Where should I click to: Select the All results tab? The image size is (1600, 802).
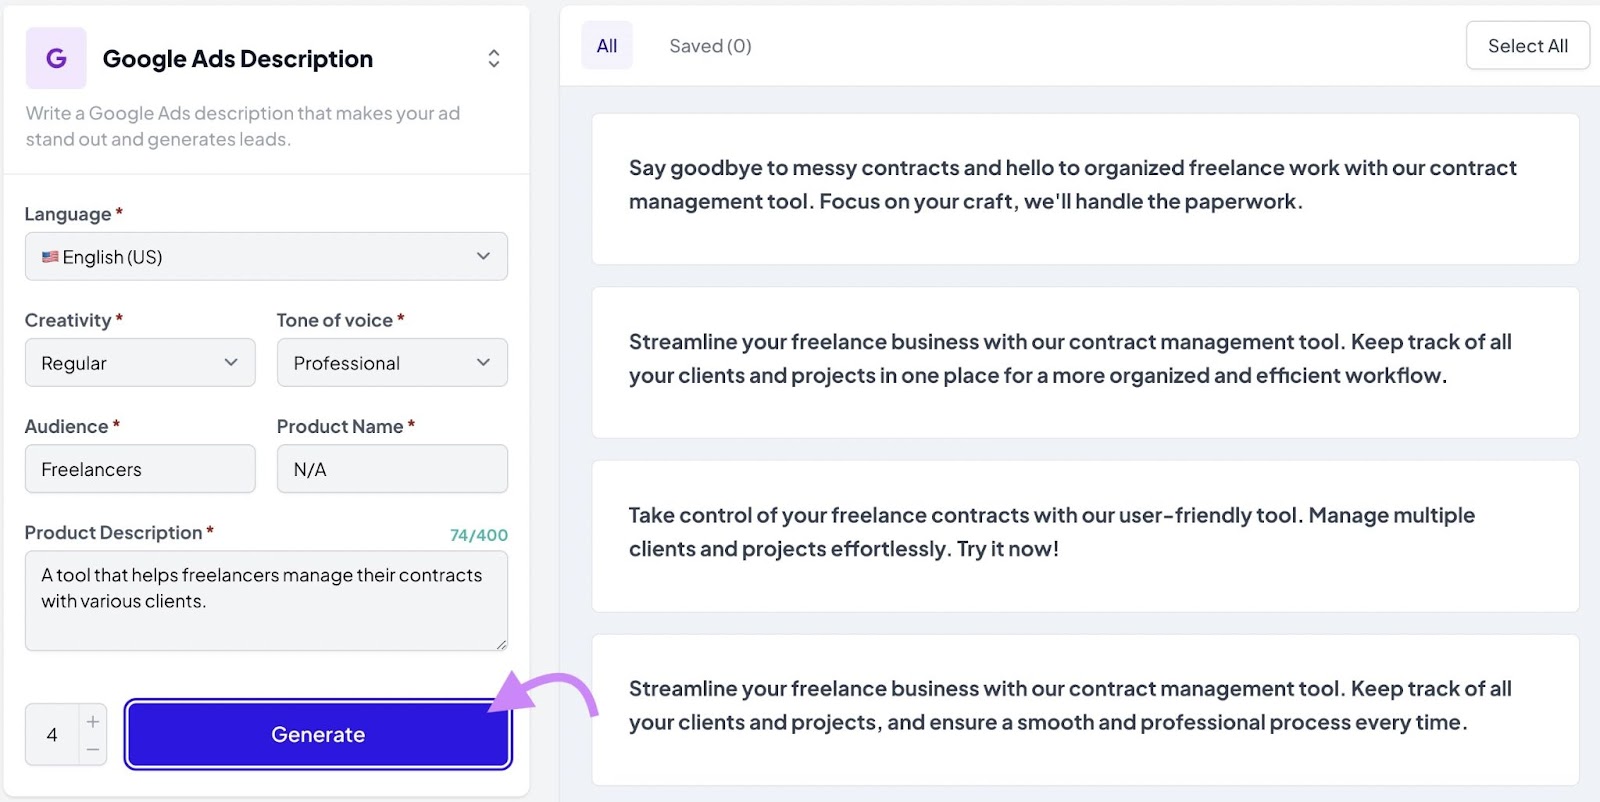click(x=607, y=45)
